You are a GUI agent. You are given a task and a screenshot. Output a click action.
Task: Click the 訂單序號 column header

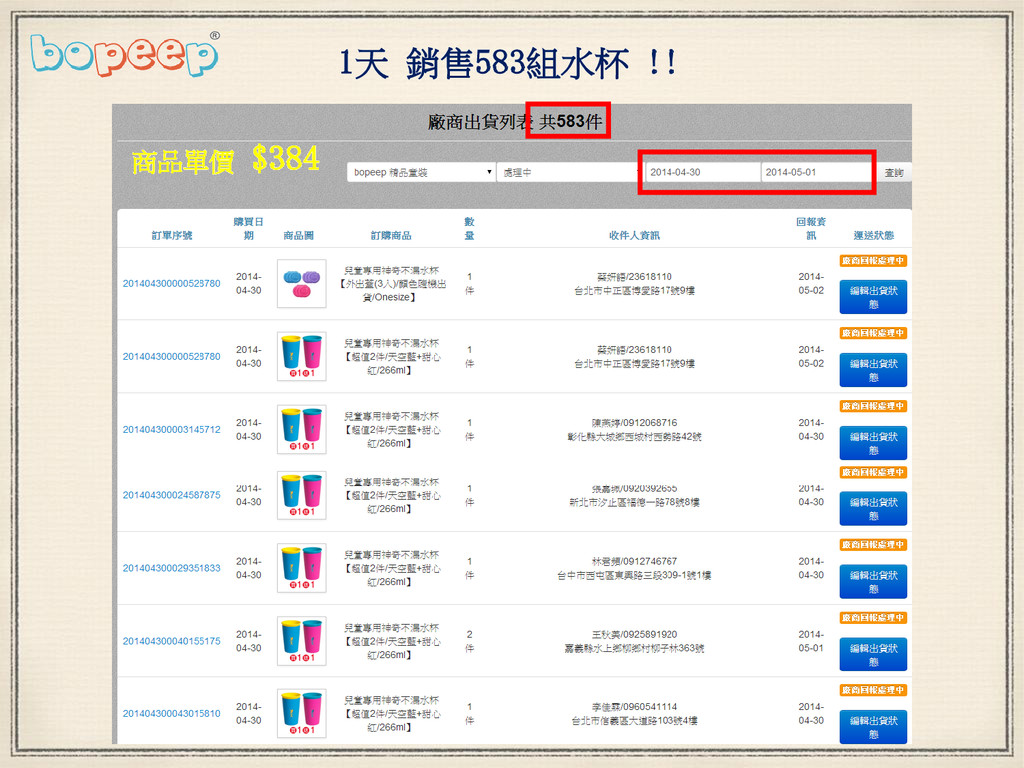(x=172, y=235)
